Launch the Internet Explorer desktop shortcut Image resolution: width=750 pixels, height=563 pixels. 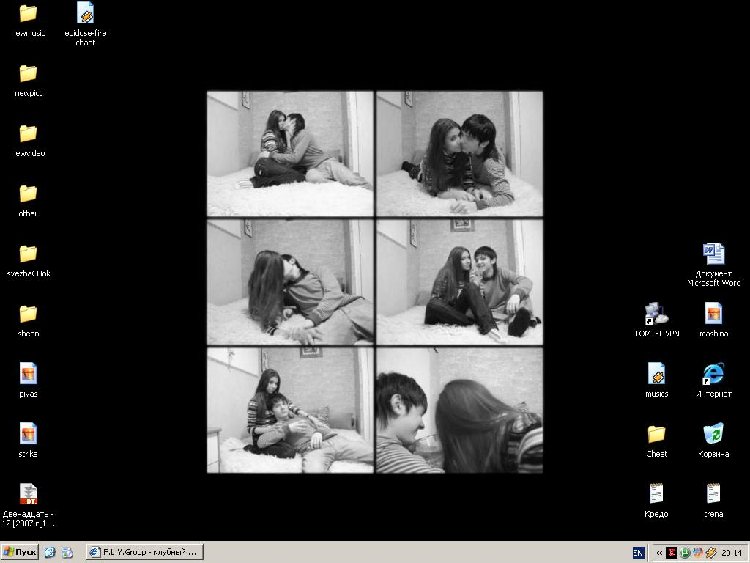coord(713,374)
